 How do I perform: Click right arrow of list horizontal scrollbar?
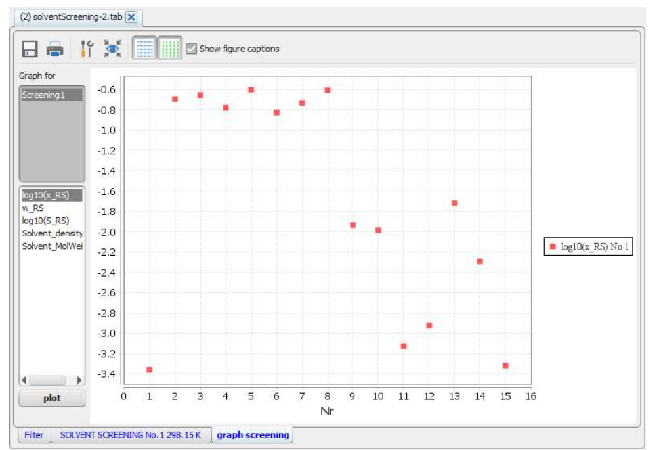80,380
